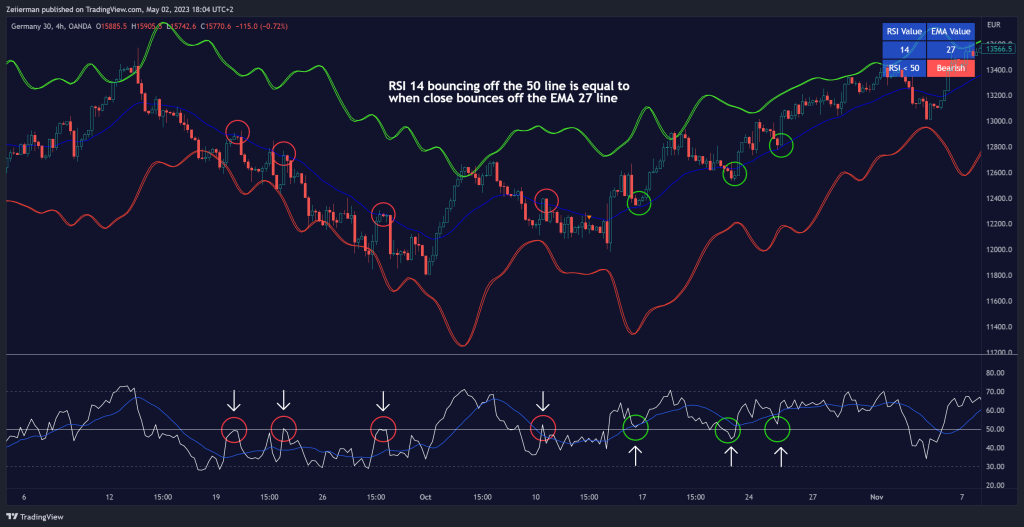Click the Oct label on the time axis
1024x527 pixels.
click(426, 496)
